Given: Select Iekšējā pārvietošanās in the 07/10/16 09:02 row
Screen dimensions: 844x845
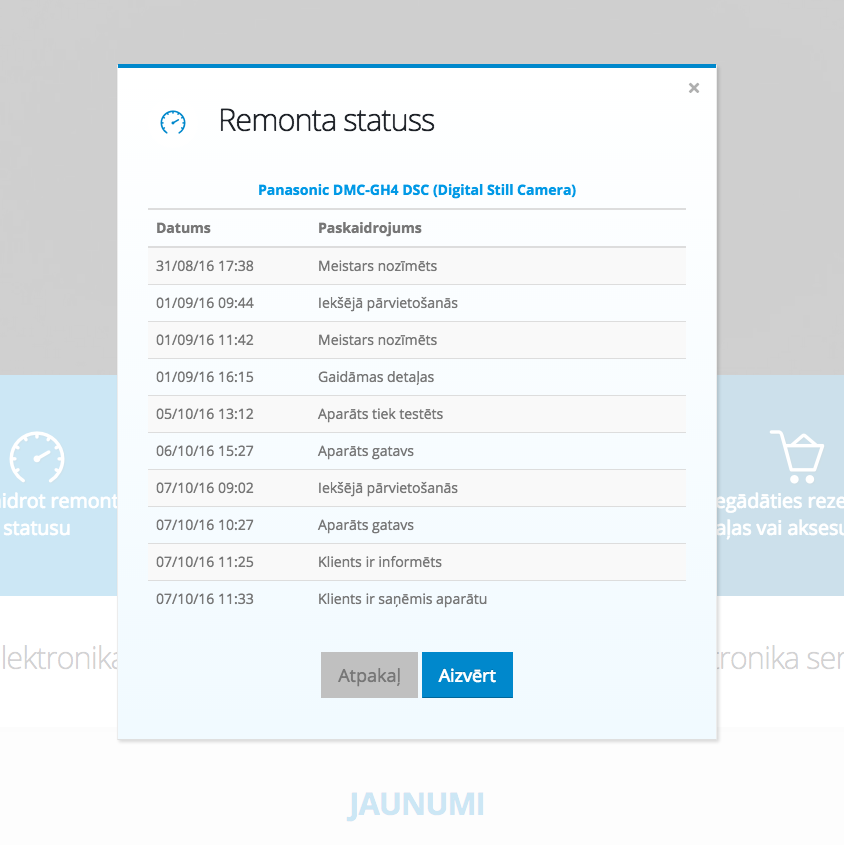Looking at the screenshot, I should point(388,488).
